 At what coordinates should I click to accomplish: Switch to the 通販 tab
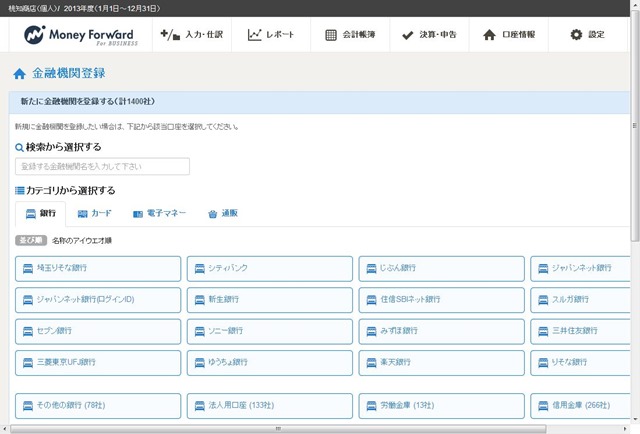[x=223, y=214]
